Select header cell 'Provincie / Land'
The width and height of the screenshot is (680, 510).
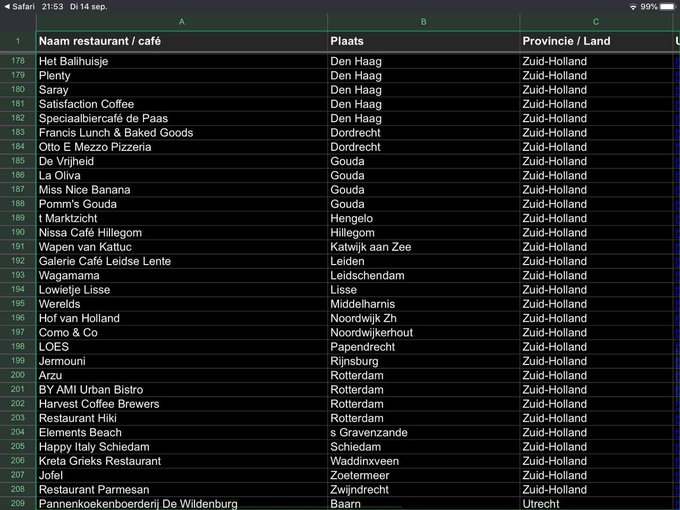click(596, 41)
